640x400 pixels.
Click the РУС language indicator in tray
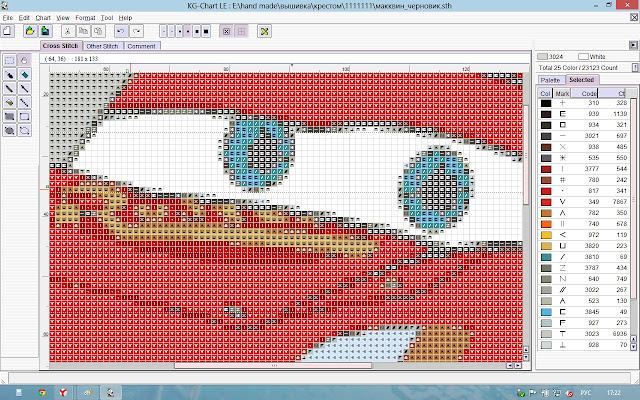[x=586, y=393]
